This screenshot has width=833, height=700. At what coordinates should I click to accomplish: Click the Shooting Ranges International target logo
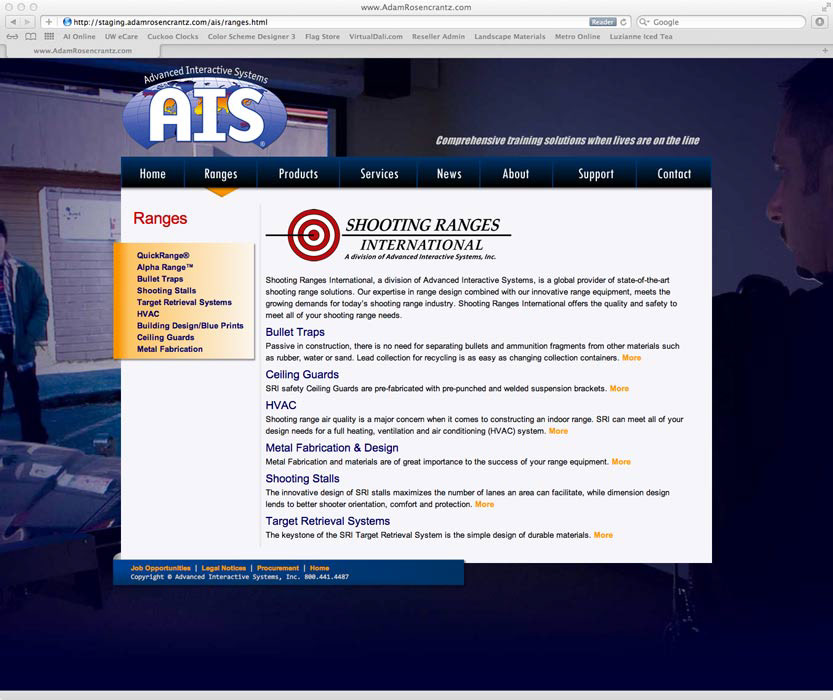pyautogui.click(x=313, y=234)
